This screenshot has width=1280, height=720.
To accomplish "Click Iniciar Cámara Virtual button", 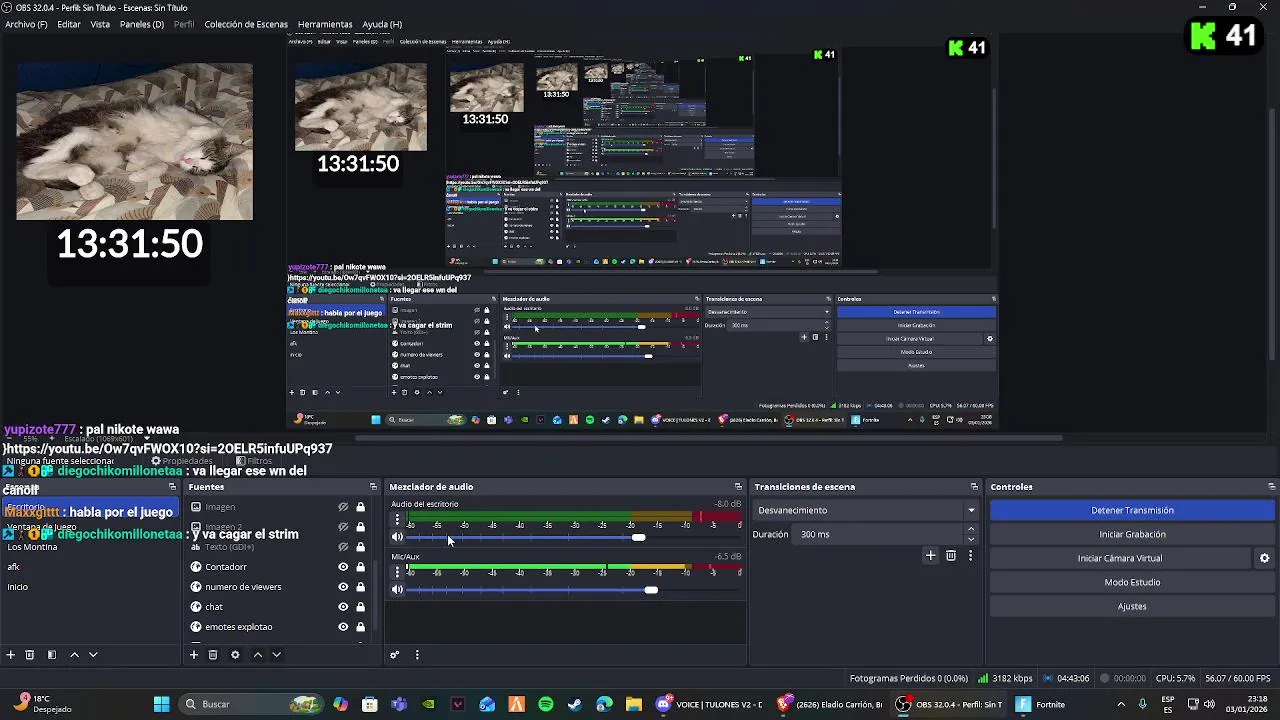I will [x=1120, y=558].
